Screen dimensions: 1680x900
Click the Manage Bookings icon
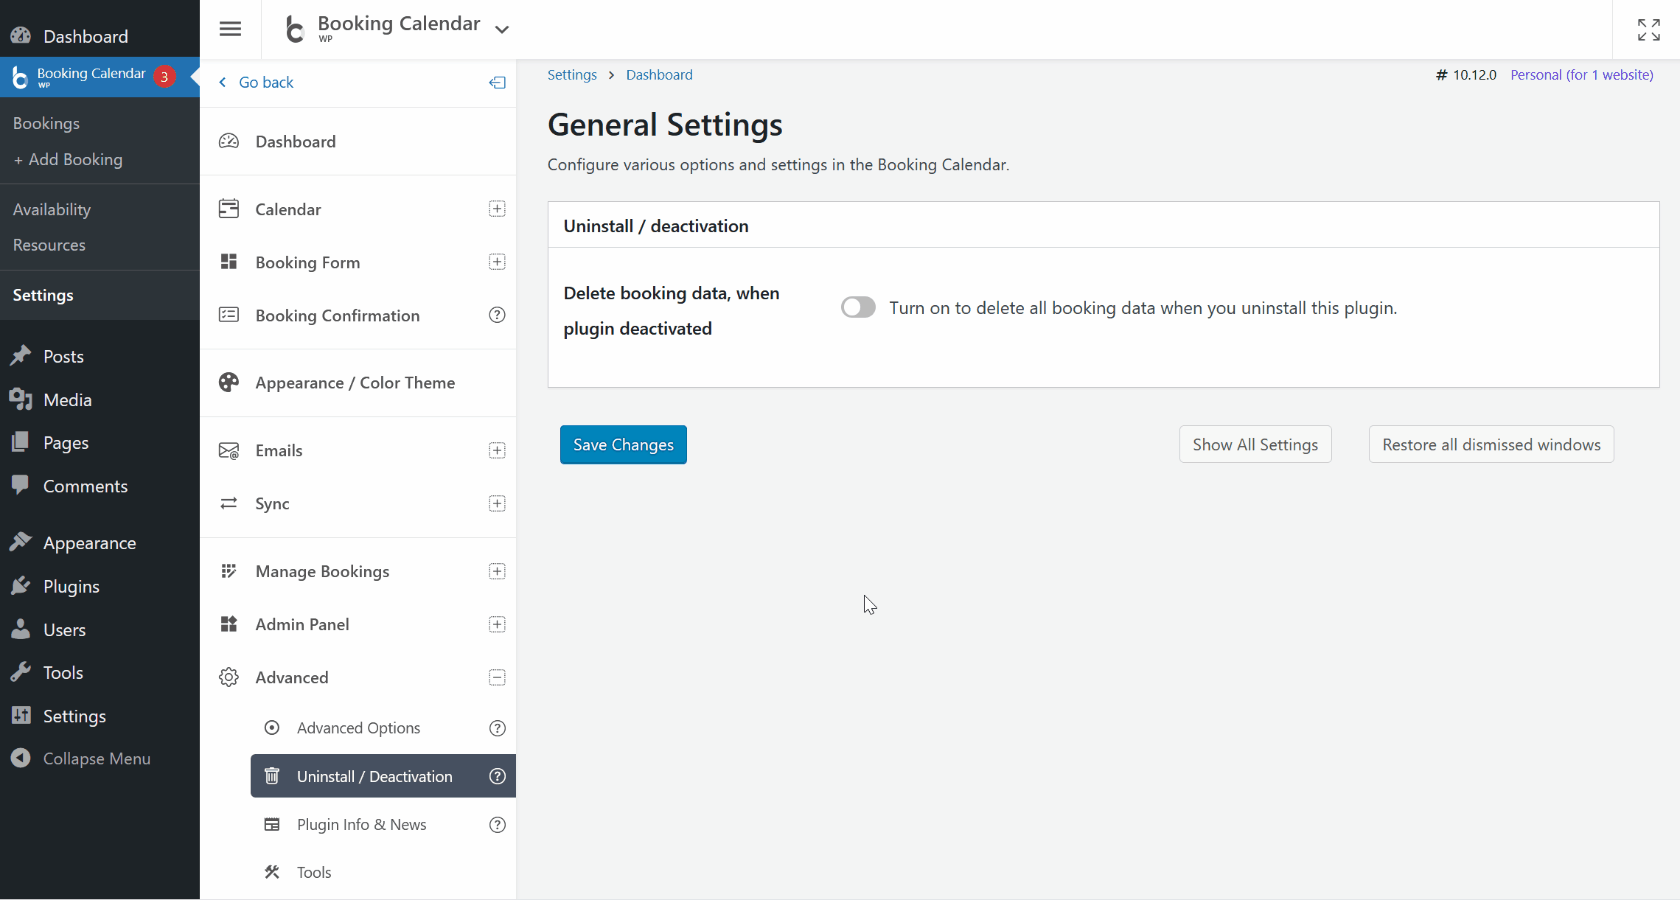[x=229, y=571]
